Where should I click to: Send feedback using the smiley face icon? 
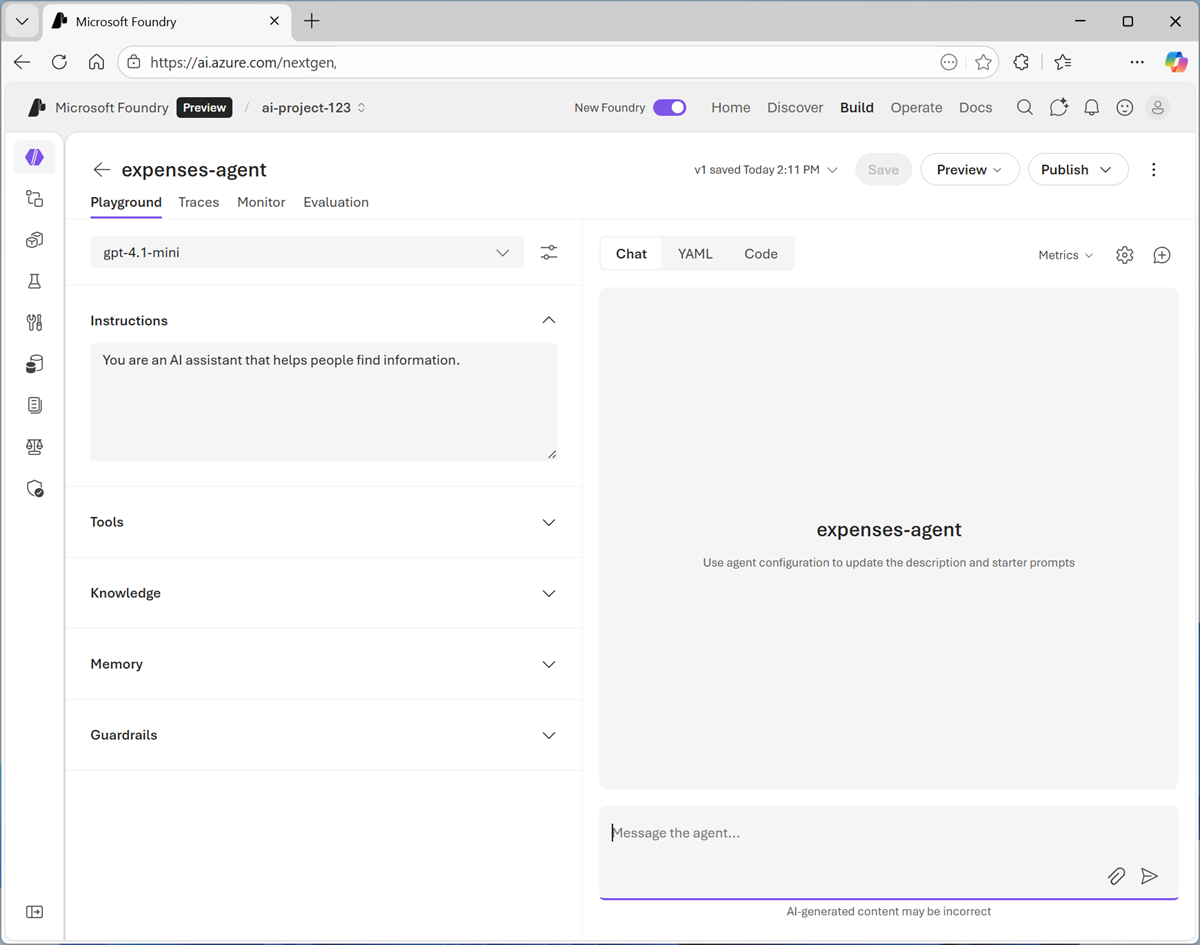point(1124,107)
